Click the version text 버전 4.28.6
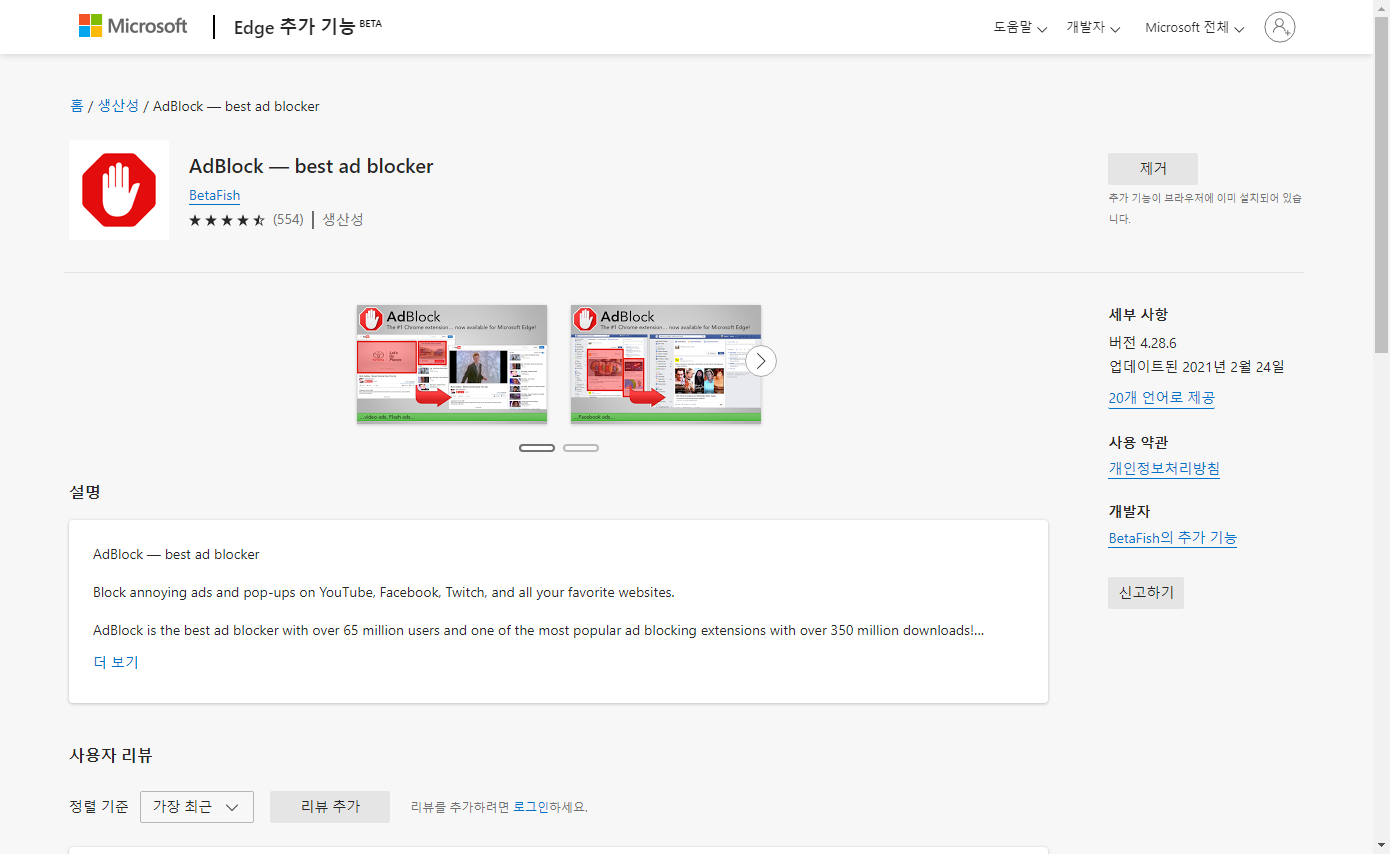Screen dimensions: 1390x854 coord(1143,342)
